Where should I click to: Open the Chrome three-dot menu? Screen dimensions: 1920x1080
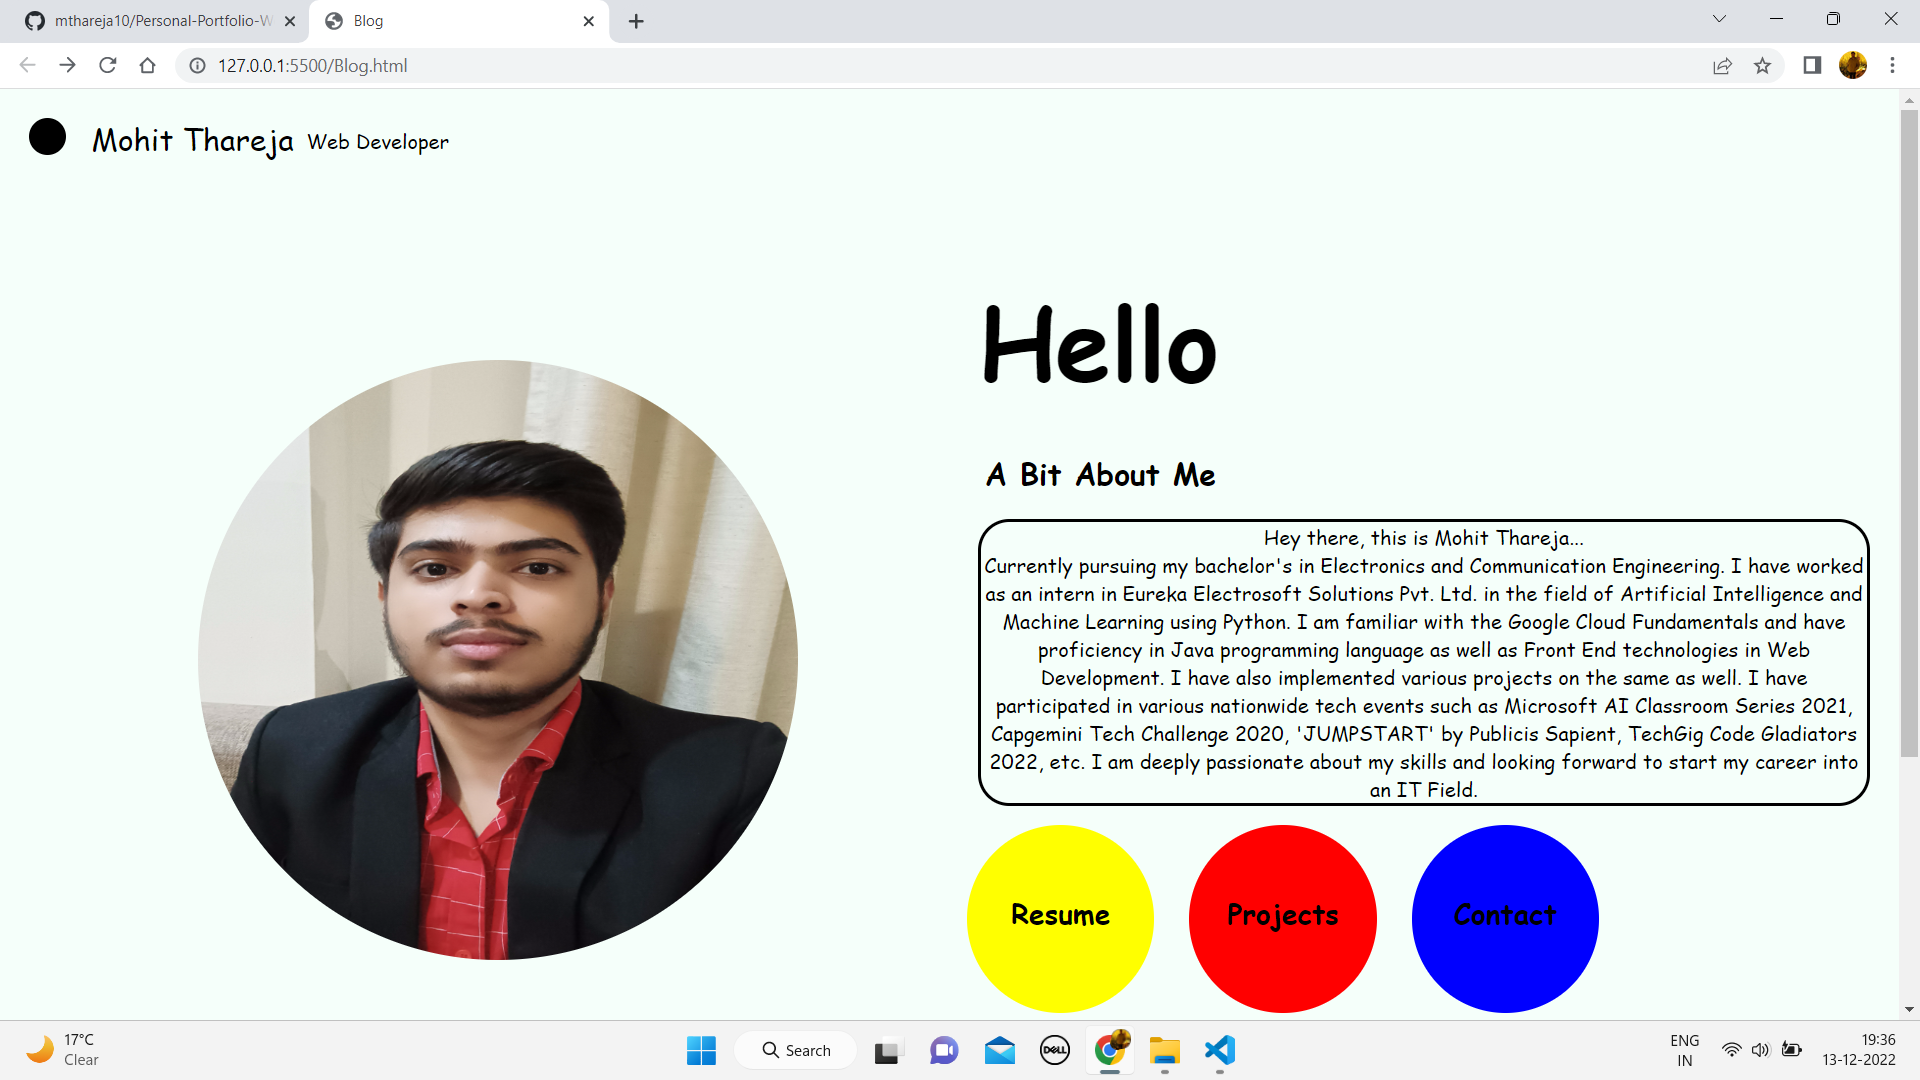coord(1892,65)
